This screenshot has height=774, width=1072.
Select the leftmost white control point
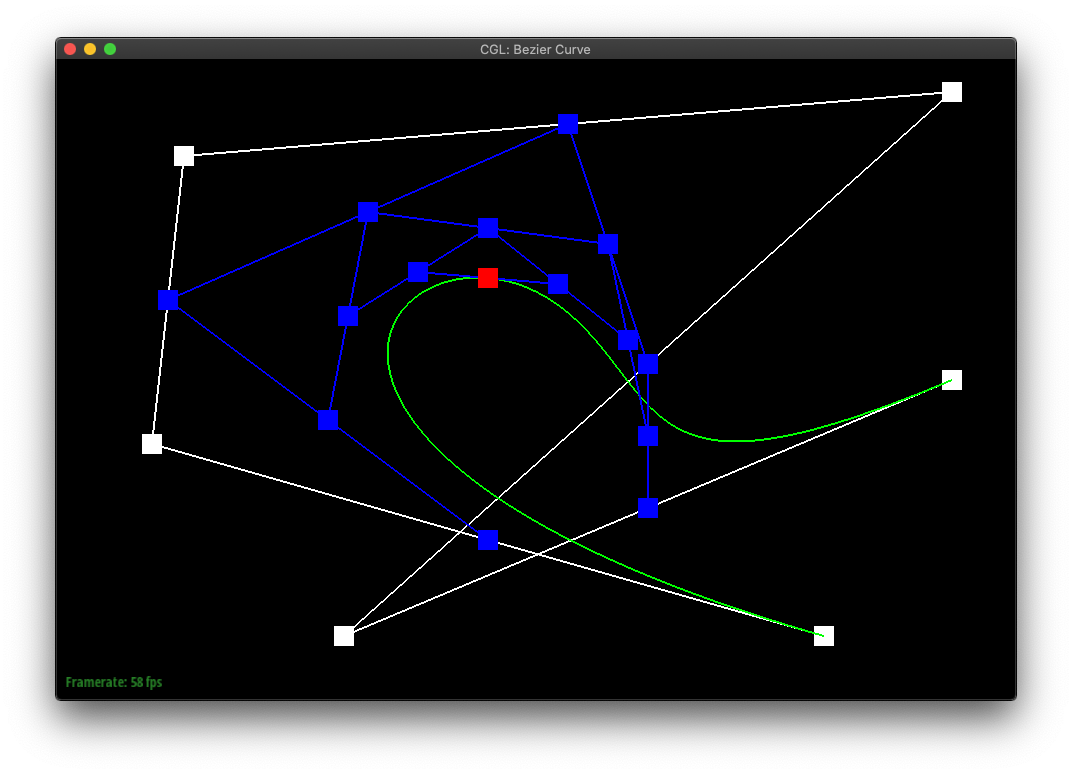(151, 444)
